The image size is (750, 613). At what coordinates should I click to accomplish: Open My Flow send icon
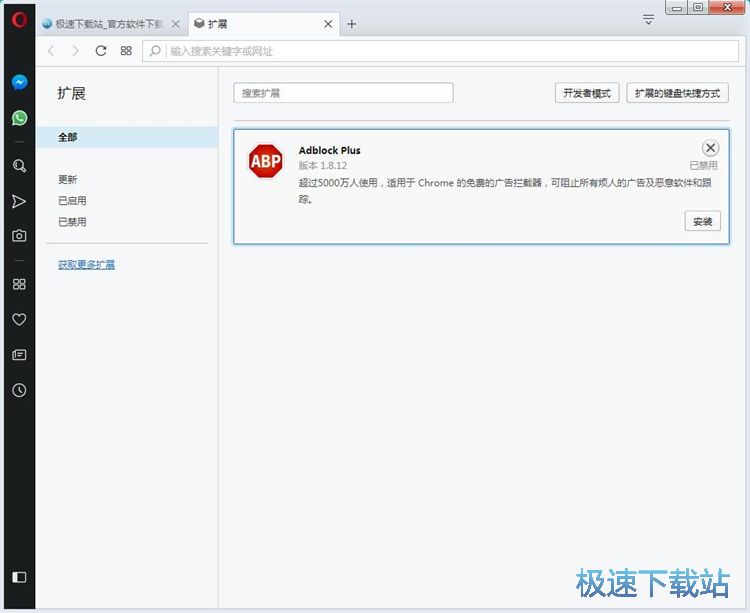tap(19, 201)
